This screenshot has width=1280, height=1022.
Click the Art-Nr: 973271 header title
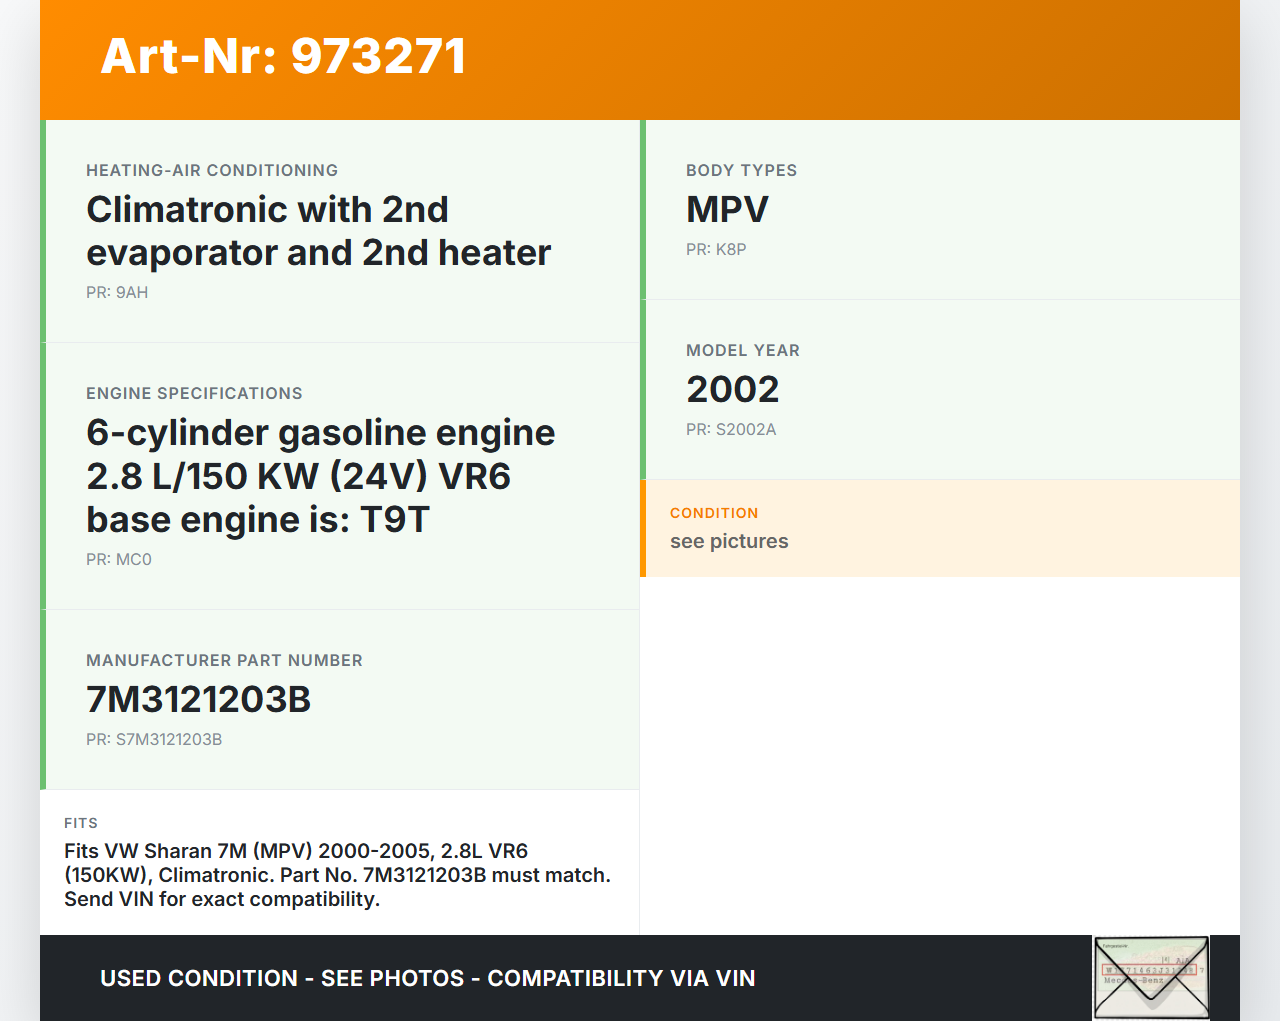click(283, 56)
